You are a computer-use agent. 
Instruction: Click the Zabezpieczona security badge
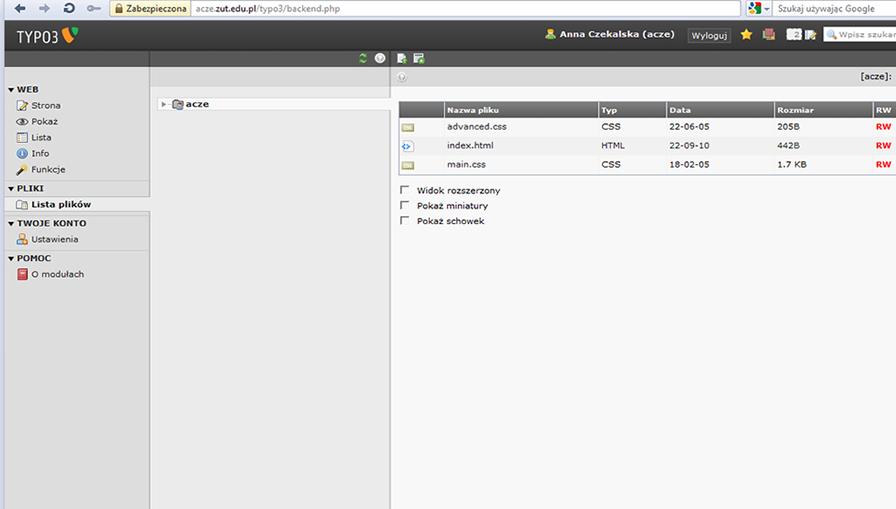coord(150,9)
